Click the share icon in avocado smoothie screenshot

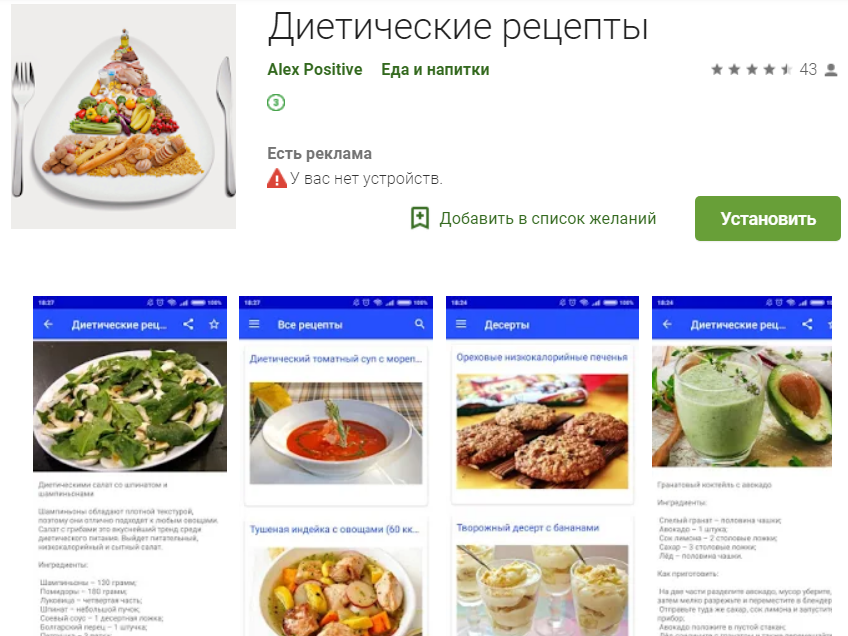(807, 324)
